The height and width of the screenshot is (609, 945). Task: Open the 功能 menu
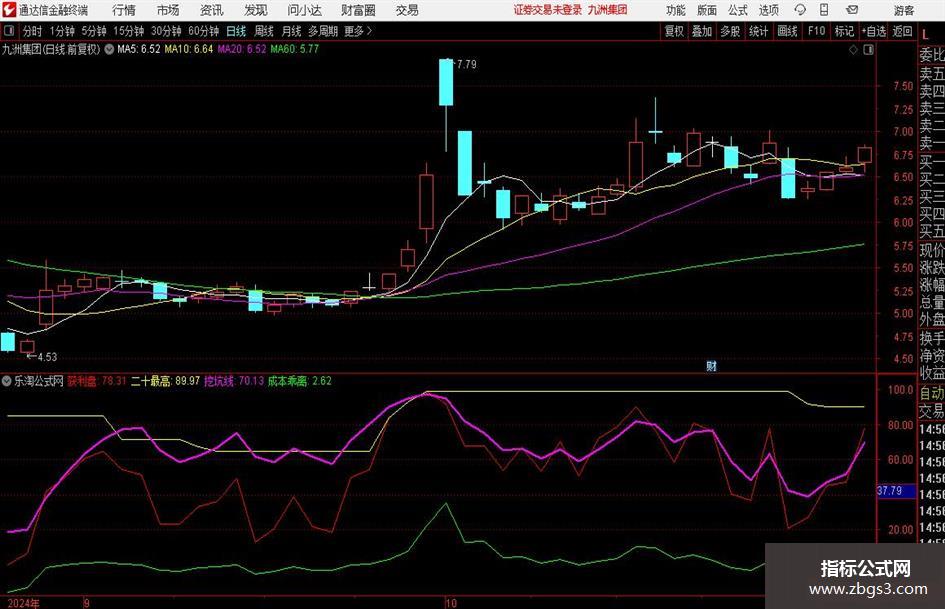(x=676, y=10)
